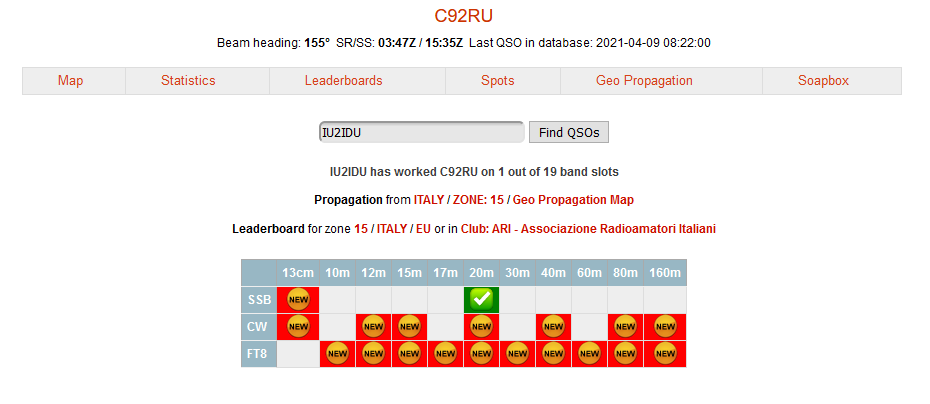This screenshot has width=930, height=404.
Task: Open ITALY link in the Leaderboard line
Action: [392, 228]
